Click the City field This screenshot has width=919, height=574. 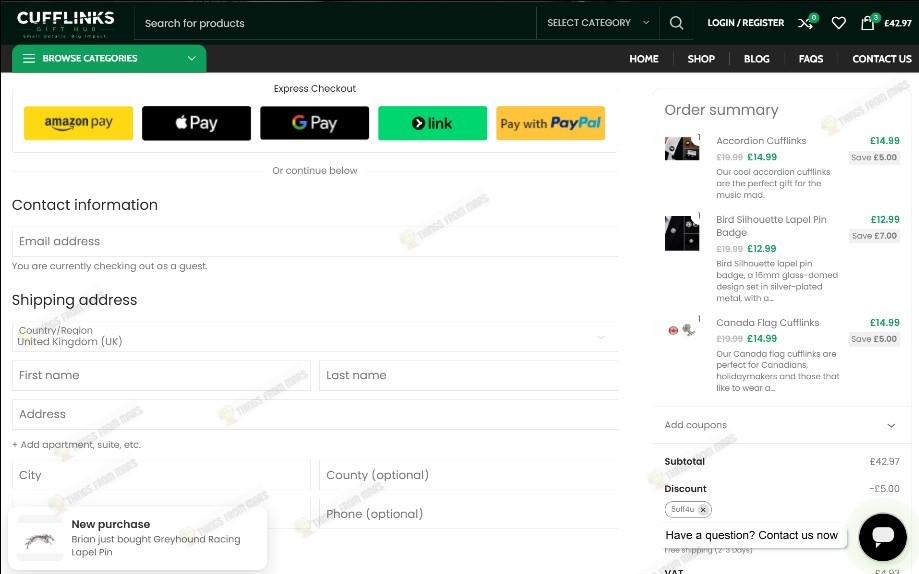pos(161,475)
